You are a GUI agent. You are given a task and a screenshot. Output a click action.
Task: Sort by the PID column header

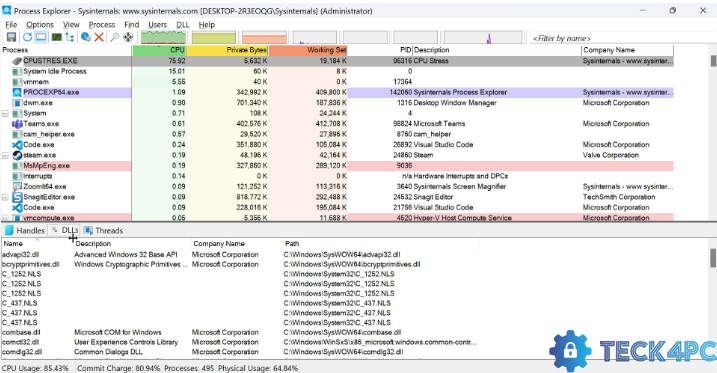point(380,50)
